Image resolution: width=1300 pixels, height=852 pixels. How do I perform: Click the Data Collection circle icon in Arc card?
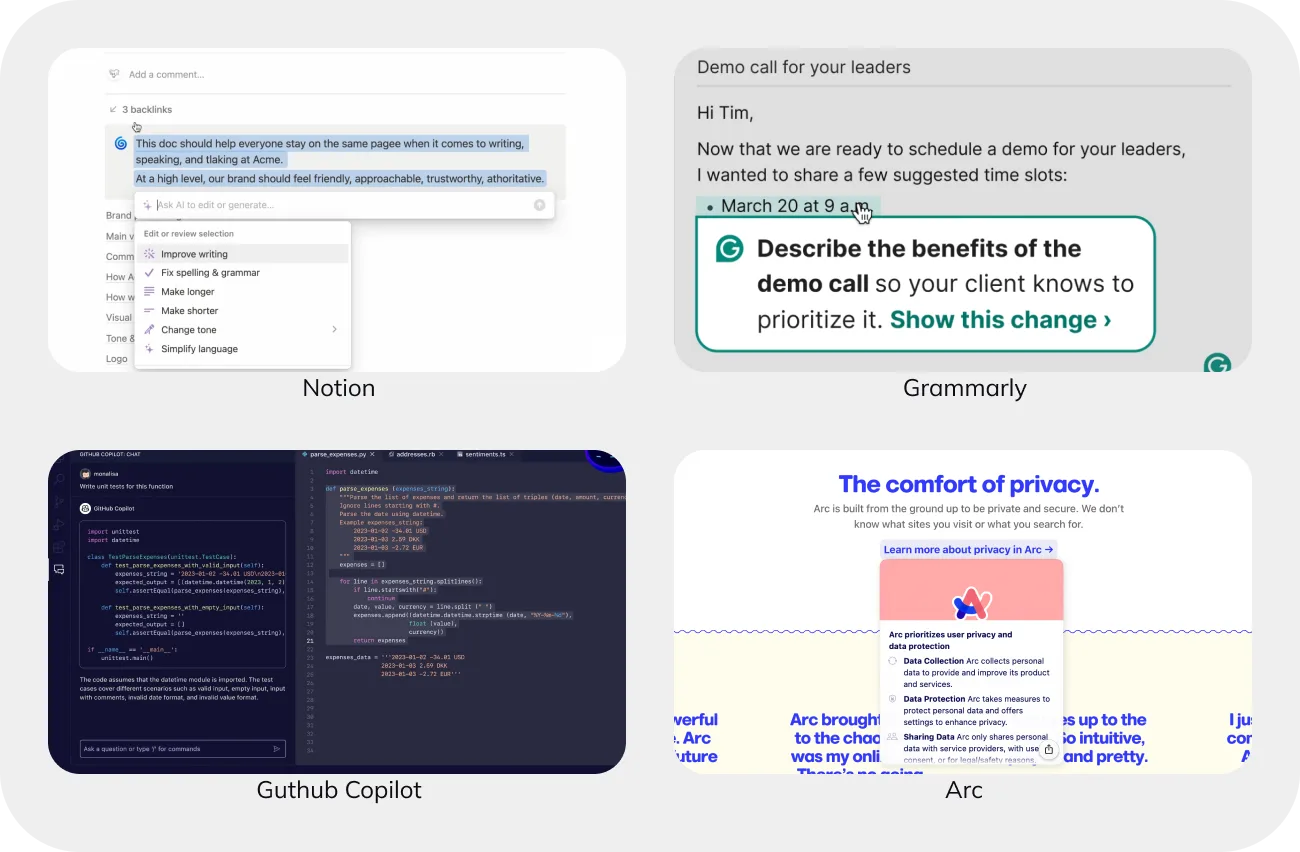point(893,661)
